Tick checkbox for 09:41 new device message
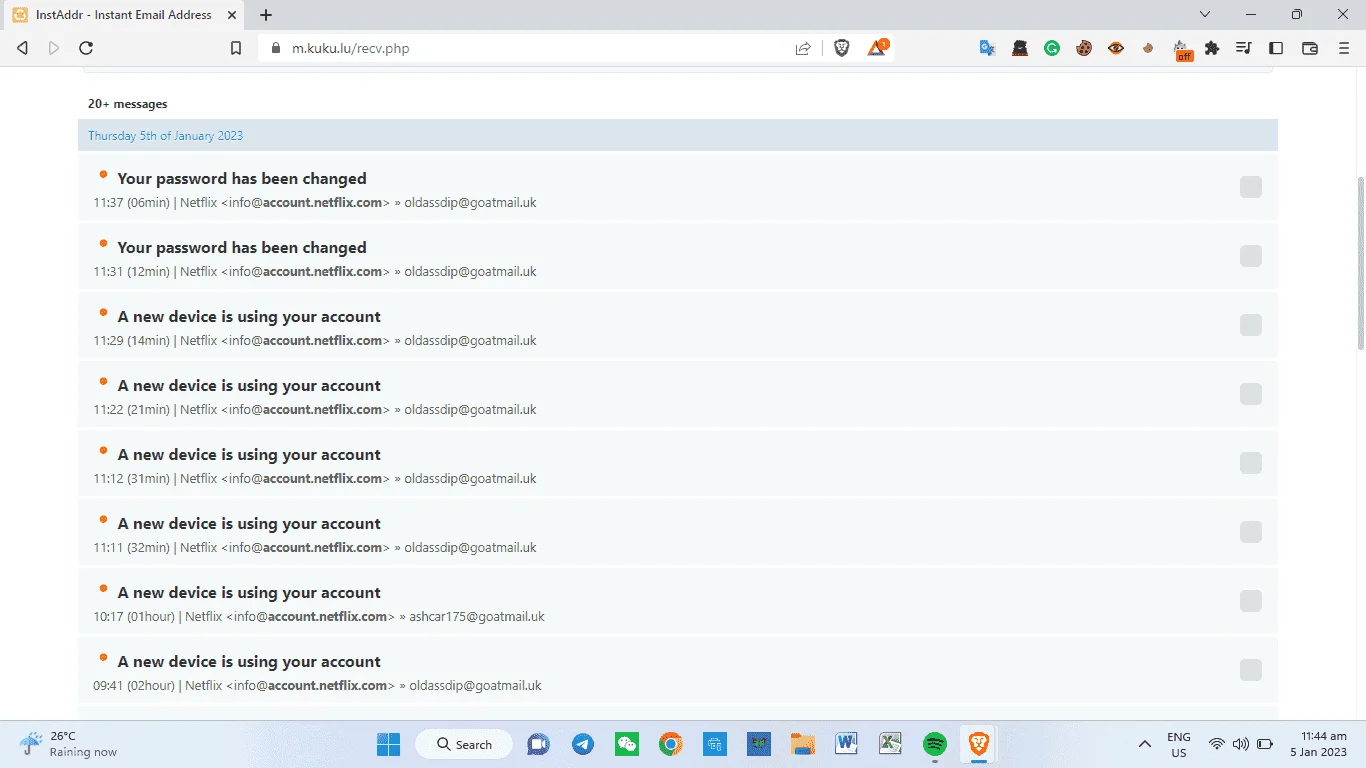 (1250, 670)
